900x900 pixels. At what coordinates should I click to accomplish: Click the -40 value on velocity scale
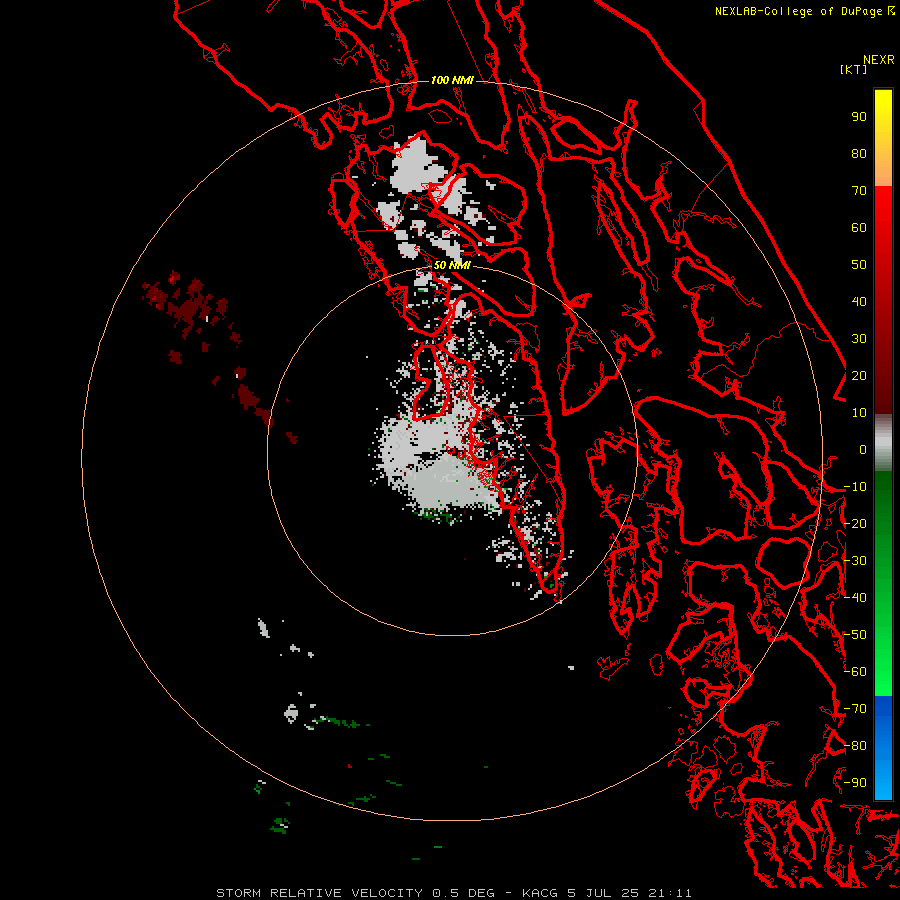pos(855,598)
